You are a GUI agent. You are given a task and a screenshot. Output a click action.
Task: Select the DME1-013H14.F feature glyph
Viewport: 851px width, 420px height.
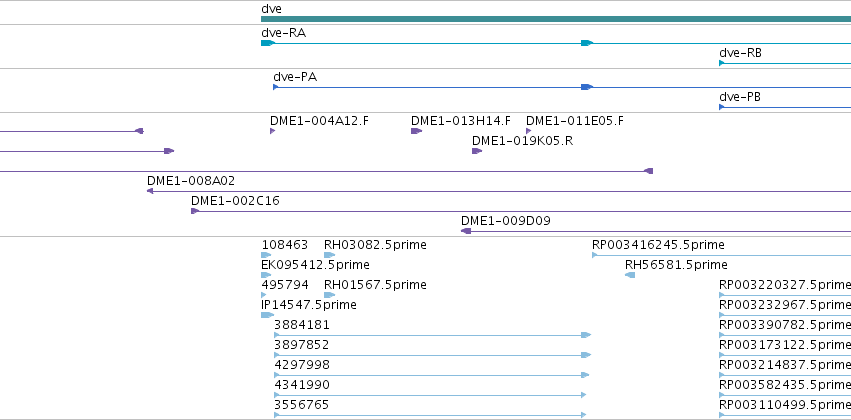coord(416,131)
